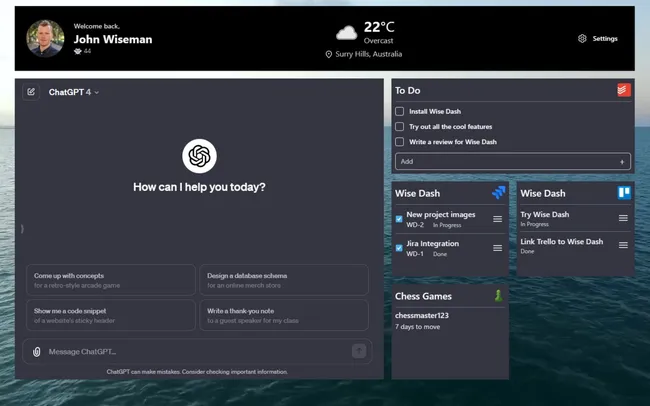Open the Jira Integration item menu
Image resolution: width=650 pixels, height=406 pixels.
pos(497,248)
